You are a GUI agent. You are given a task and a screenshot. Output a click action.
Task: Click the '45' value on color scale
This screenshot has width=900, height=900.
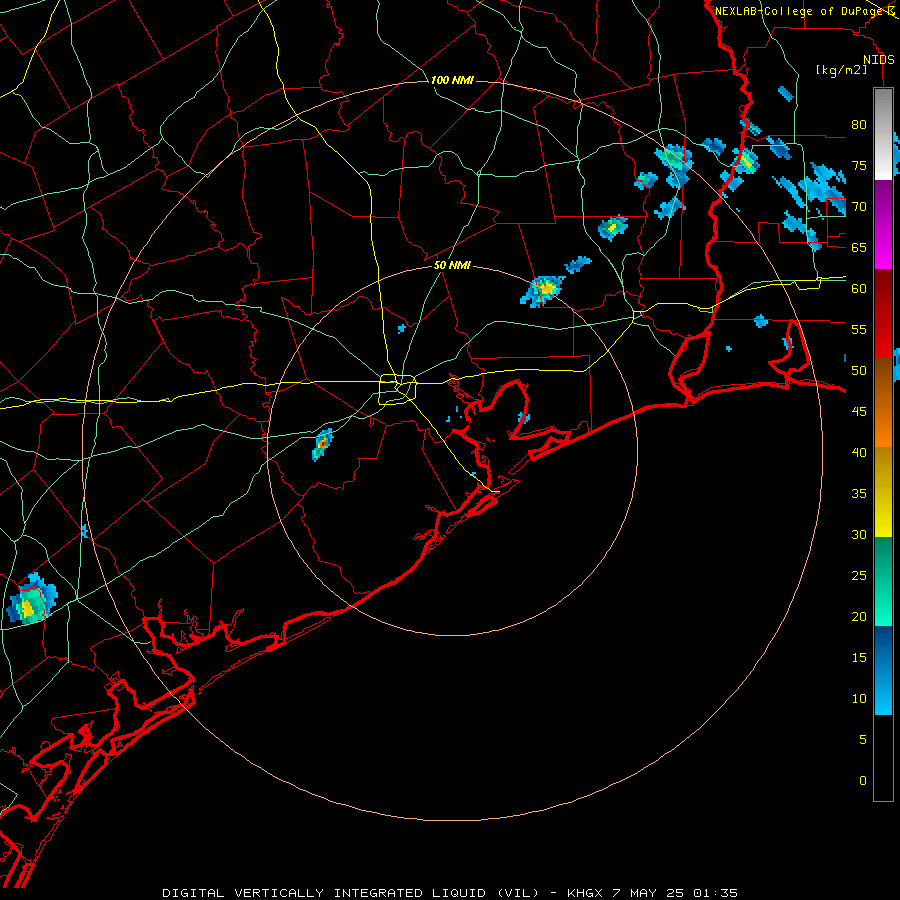(859, 412)
